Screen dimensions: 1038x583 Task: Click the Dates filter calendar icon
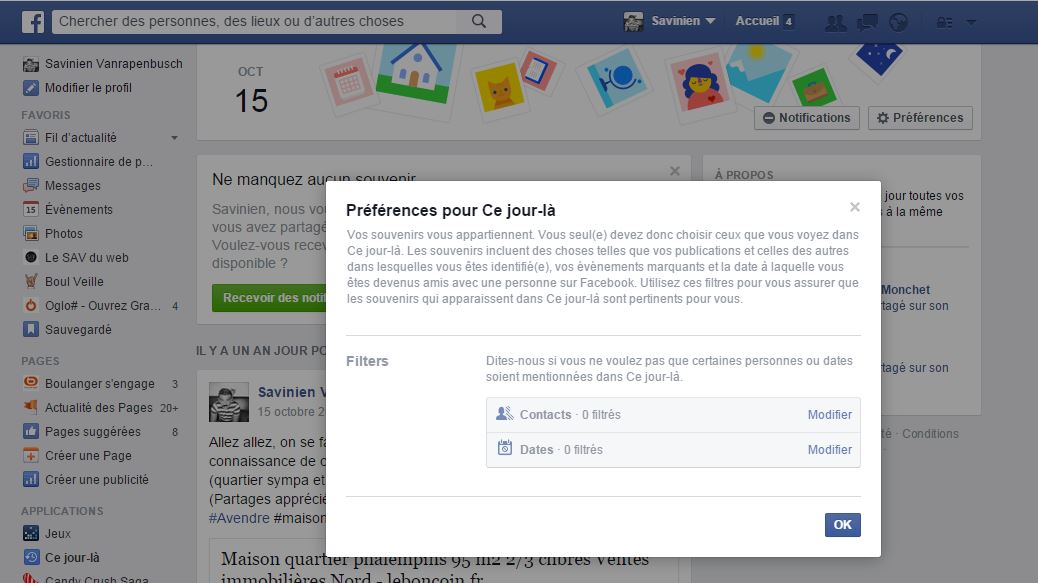tap(504, 448)
